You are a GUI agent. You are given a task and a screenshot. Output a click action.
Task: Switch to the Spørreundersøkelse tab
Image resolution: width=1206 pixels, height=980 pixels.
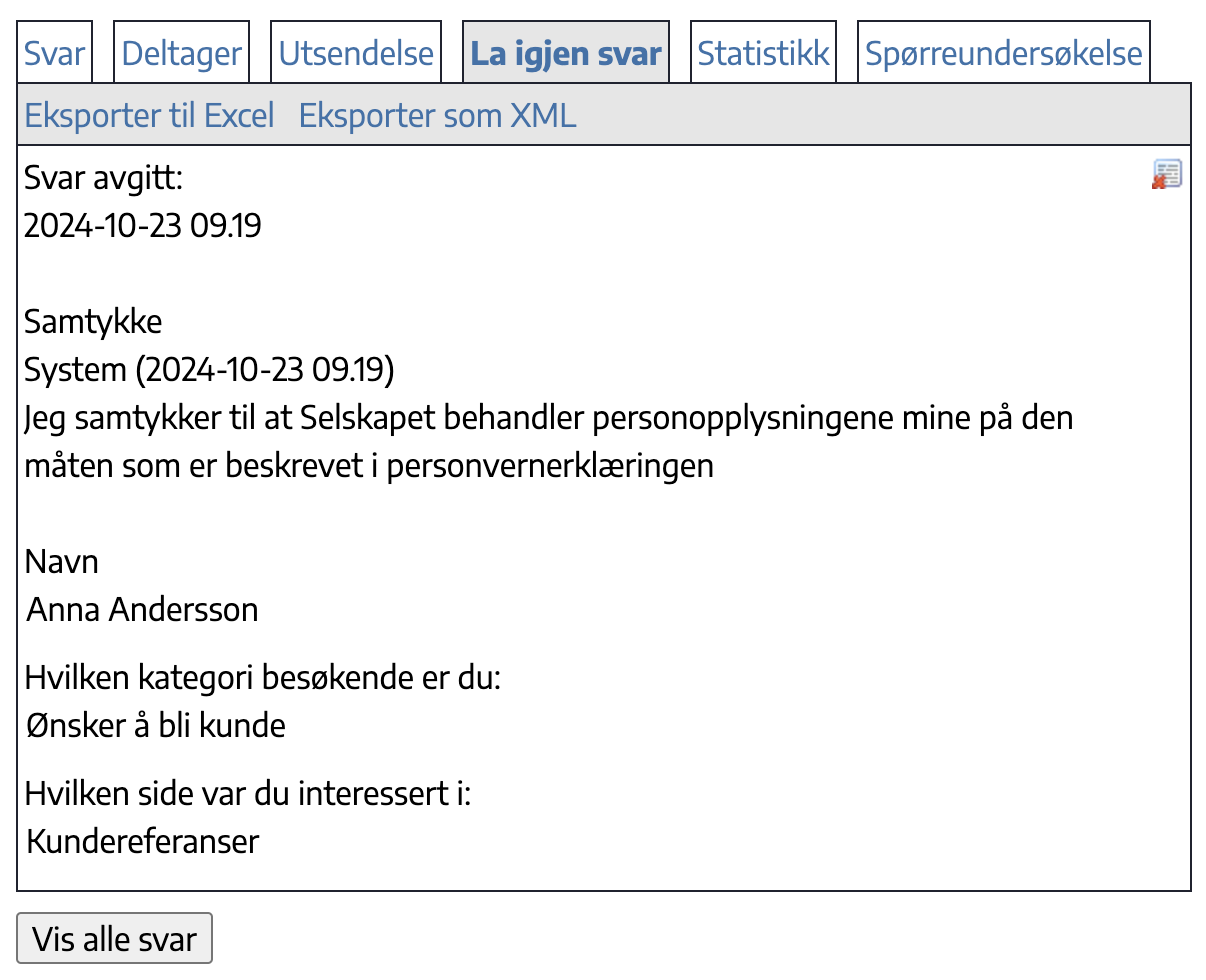1004,52
